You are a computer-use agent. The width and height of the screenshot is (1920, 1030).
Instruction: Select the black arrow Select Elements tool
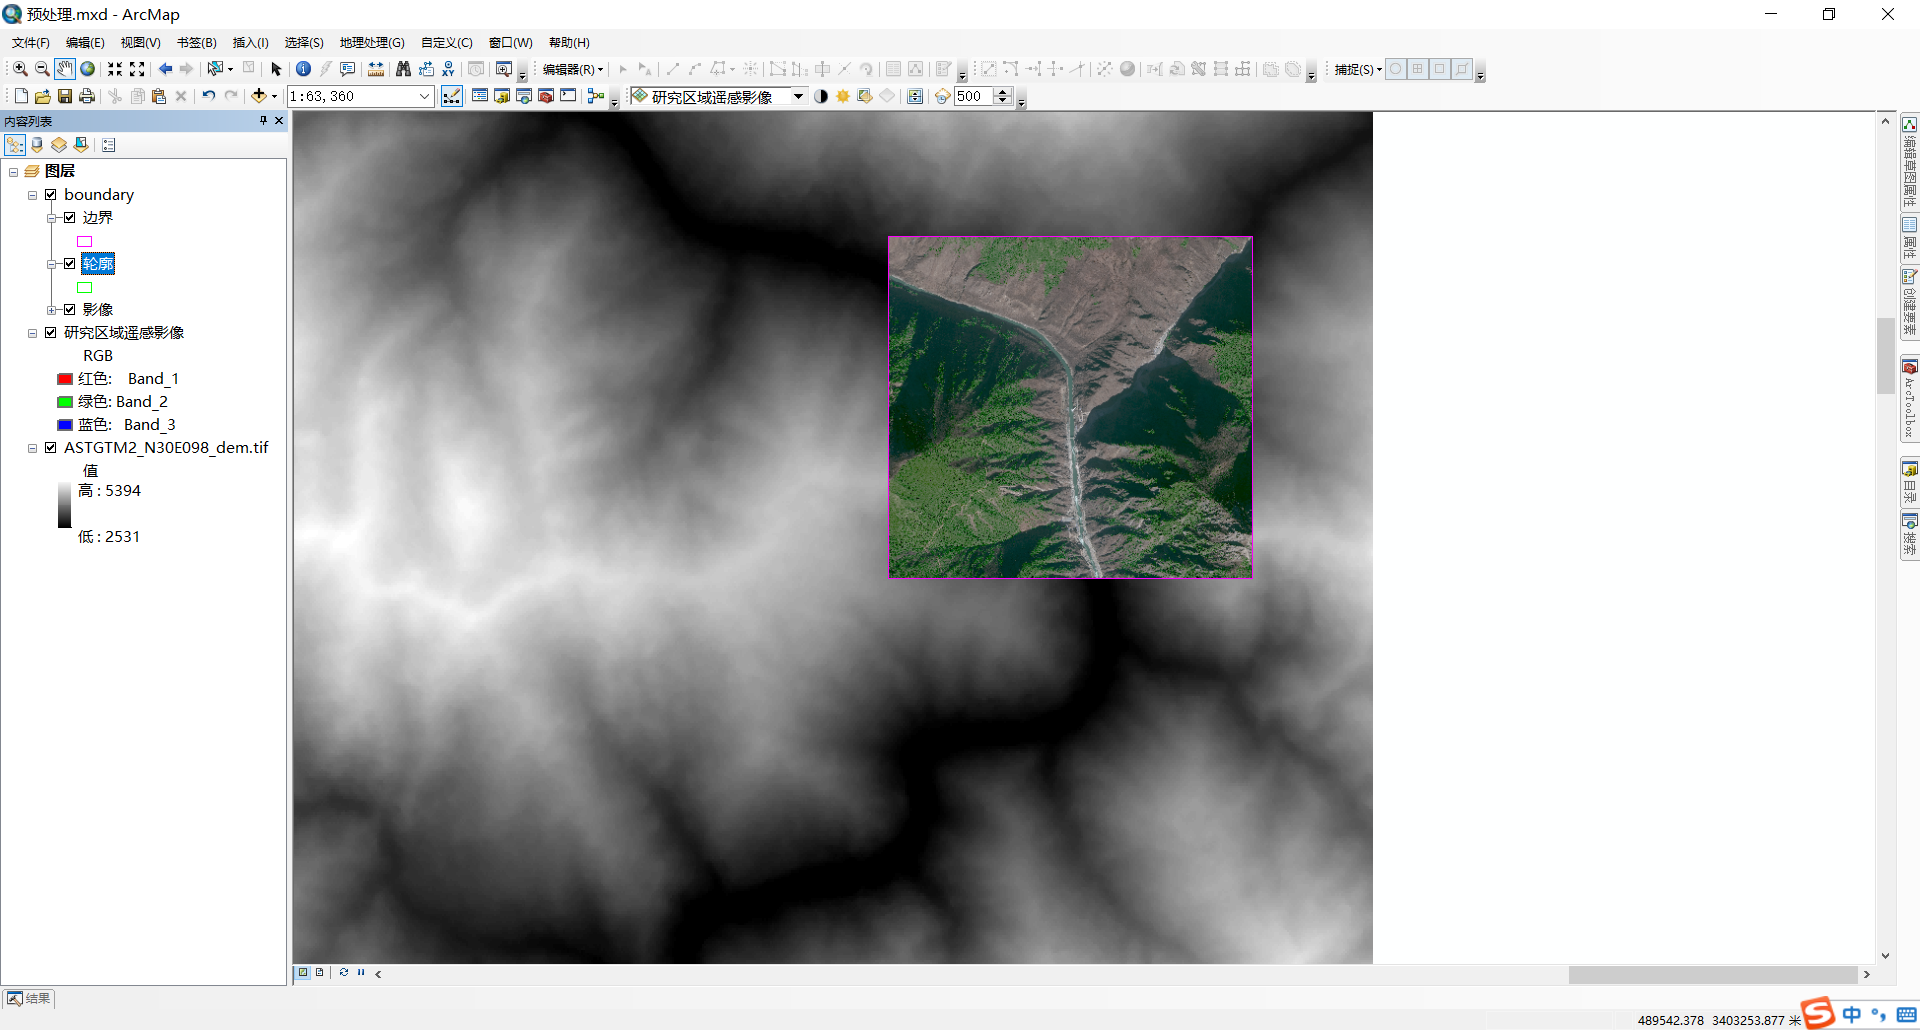277,69
